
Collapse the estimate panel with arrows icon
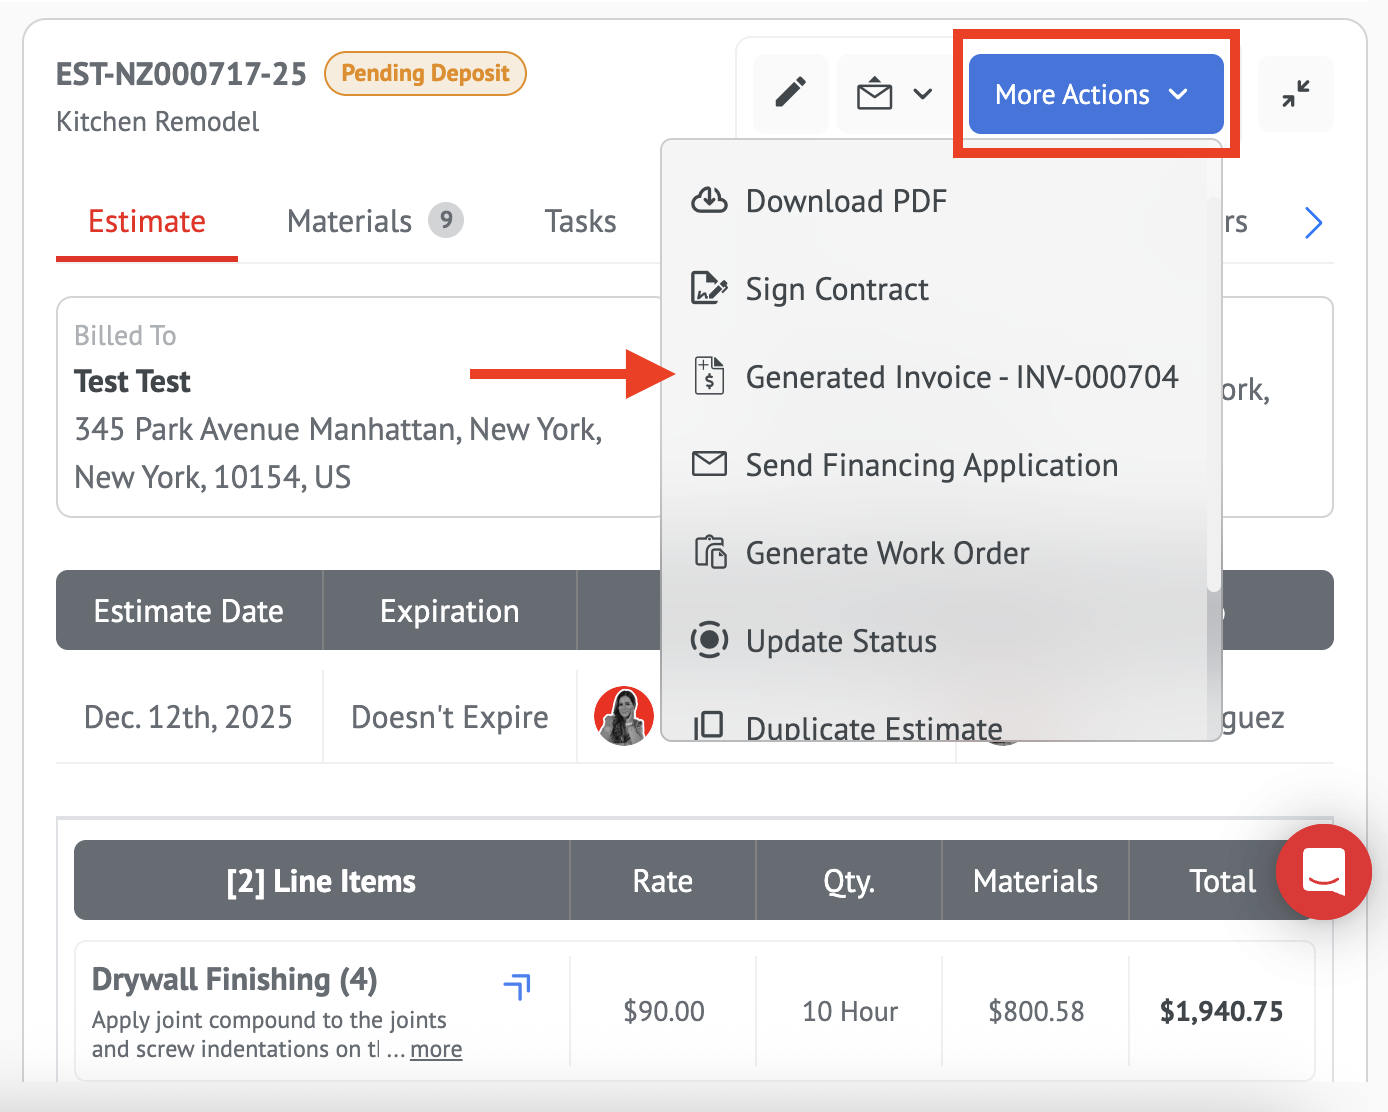pos(1296,94)
